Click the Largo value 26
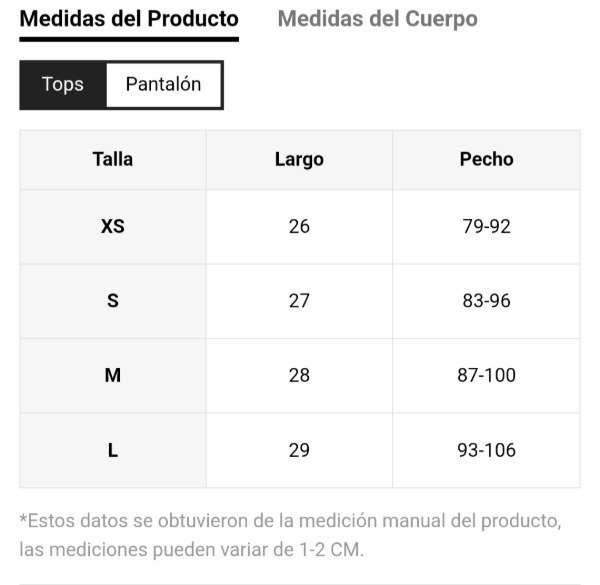Image resolution: width=600 pixels, height=585 pixels. 299,226
